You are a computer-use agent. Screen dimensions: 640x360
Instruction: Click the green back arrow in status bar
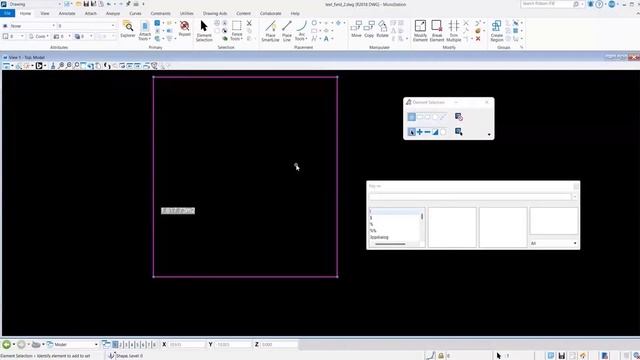tap(7, 344)
